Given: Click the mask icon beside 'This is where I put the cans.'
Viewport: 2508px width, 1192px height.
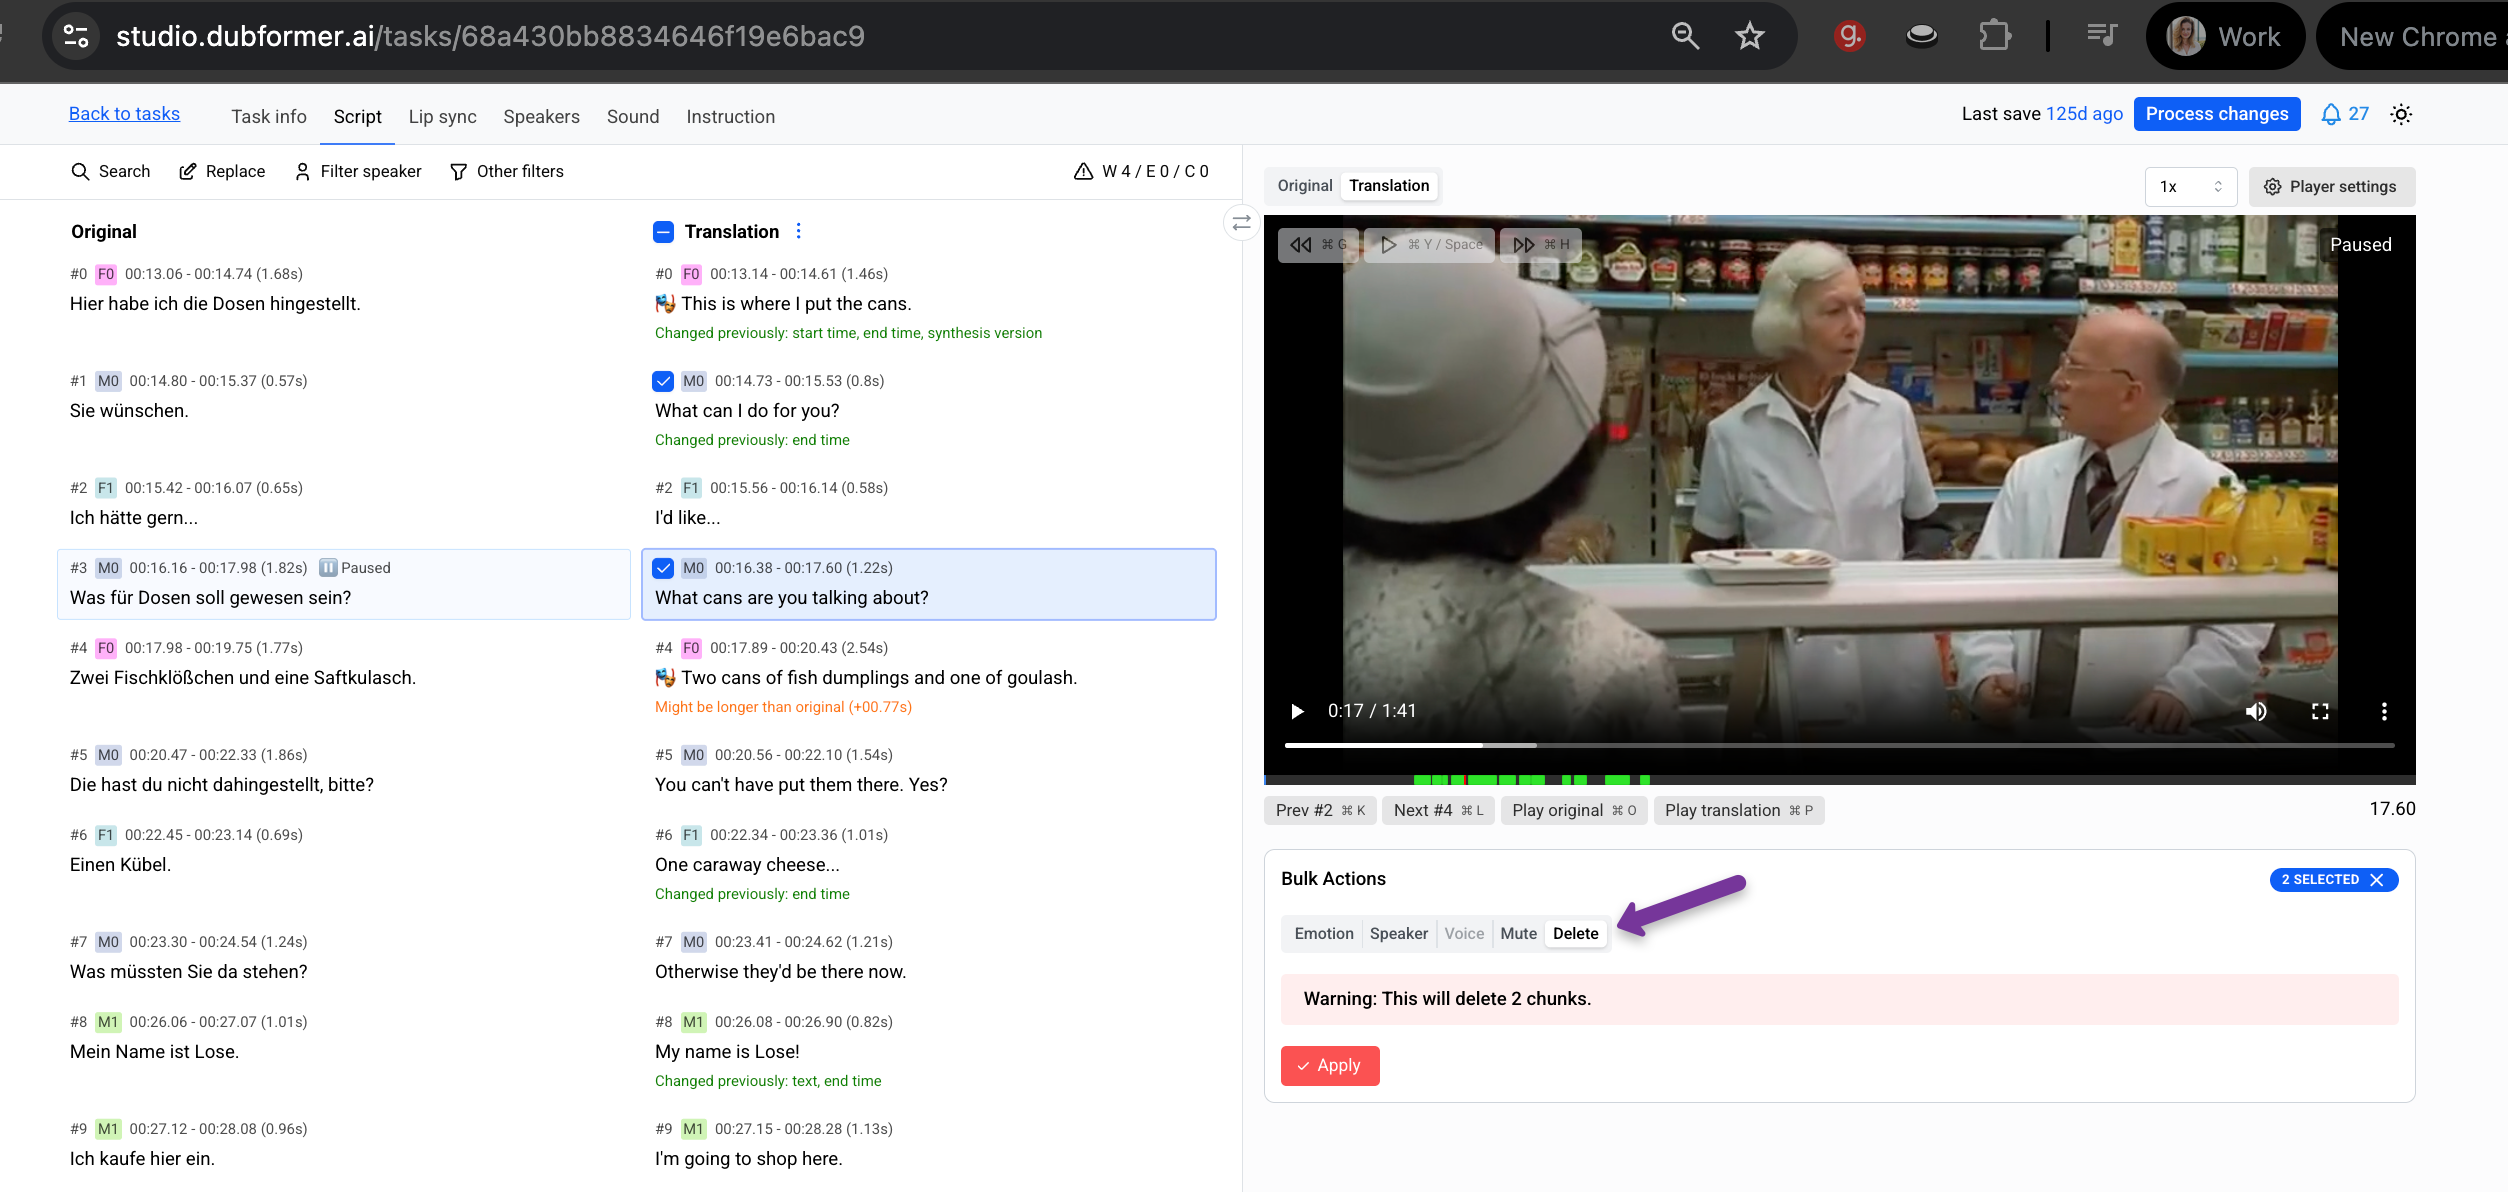Looking at the screenshot, I should (665, 304).
